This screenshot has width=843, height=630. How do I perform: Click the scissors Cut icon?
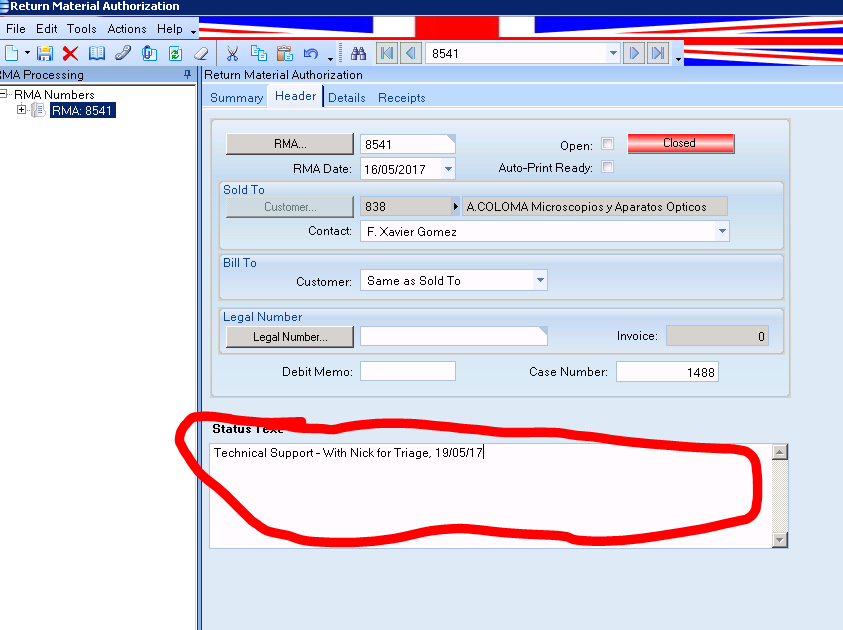tap(232, 53)
